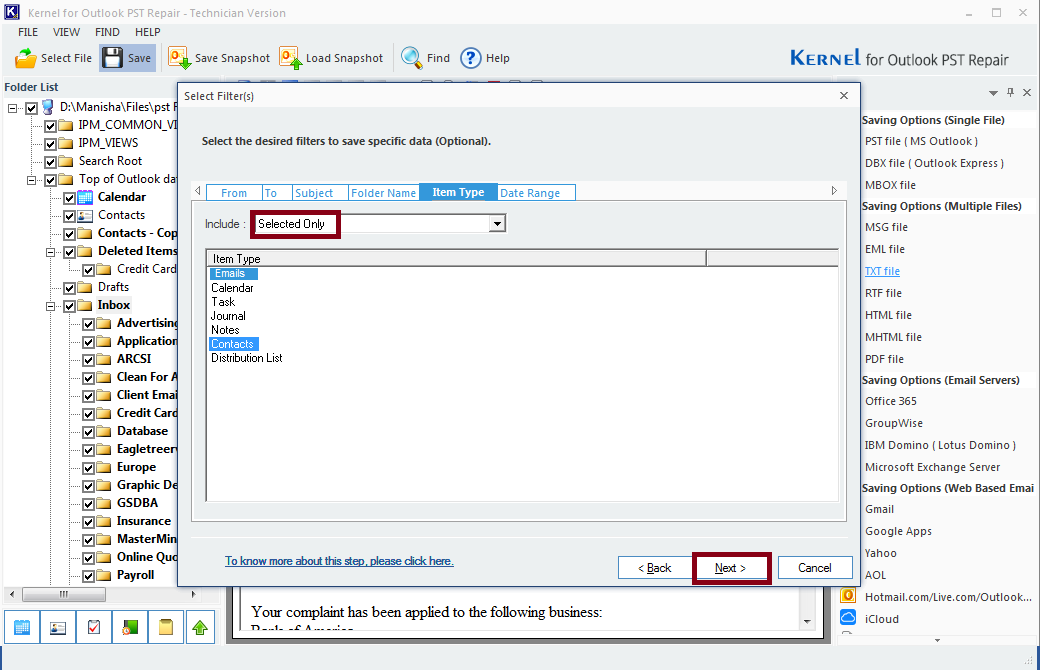Switch to the Date Range filter tab
The image size is (1040, 670).
(536, 192)
